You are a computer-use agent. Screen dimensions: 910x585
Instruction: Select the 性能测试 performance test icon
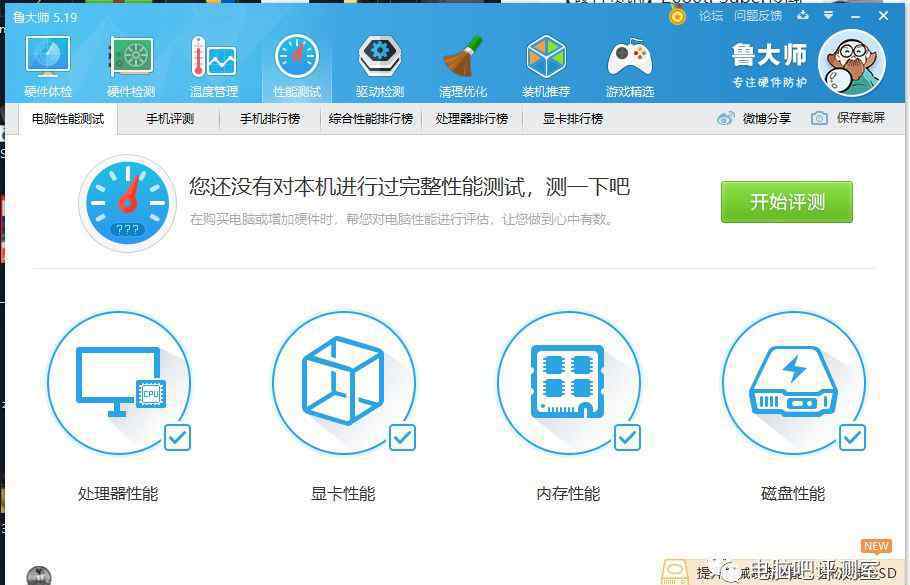point(297,66)
